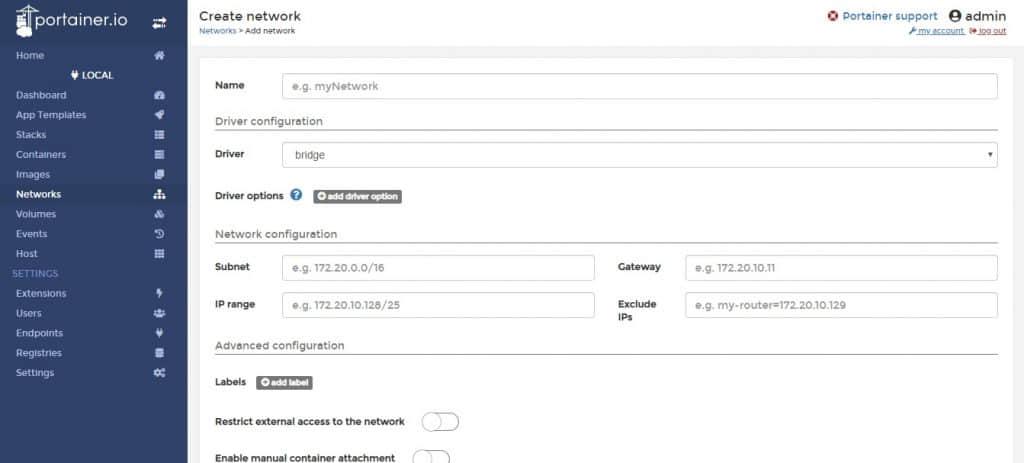
Task: Click the App Templates rocket icon
Action: click(159, 115)
